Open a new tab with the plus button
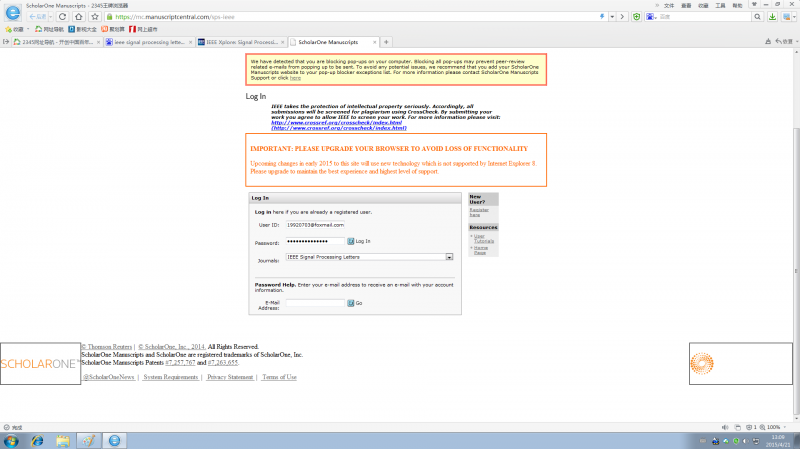800x449 pixels. tap(386, 42)
